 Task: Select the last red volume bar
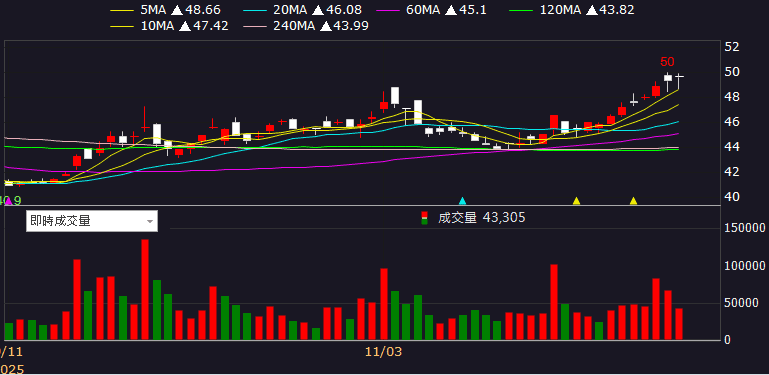tap(679, 324)
